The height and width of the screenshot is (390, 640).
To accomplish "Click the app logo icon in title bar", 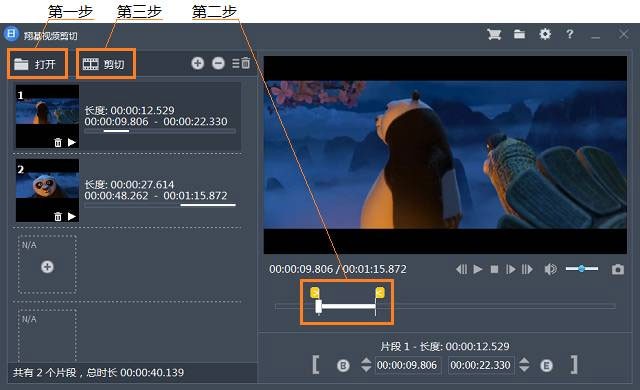I will pyautogui.click(x=11, y=34).
